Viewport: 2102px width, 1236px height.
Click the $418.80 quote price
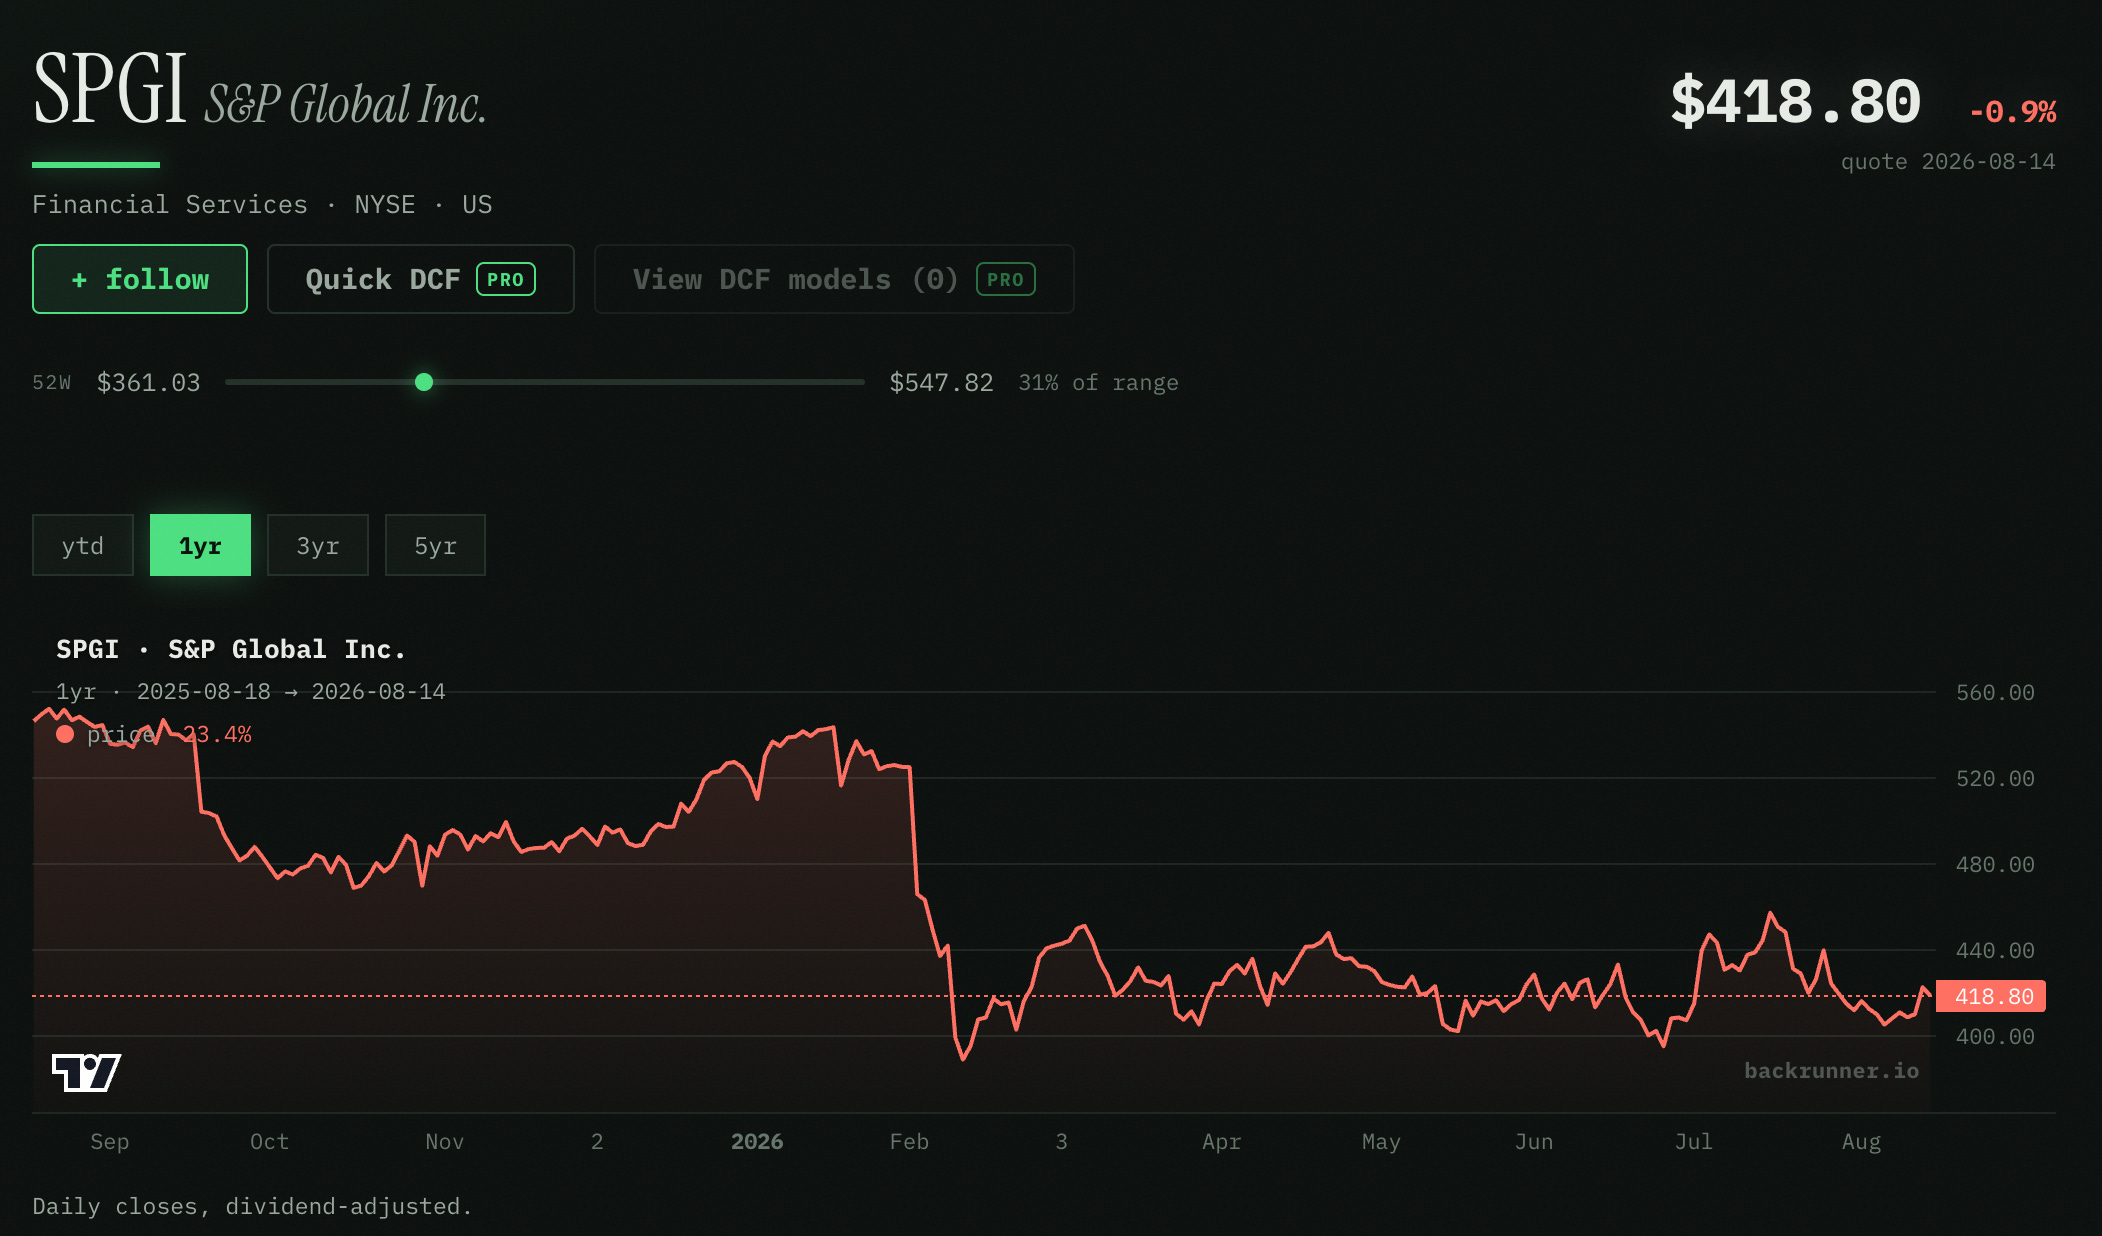1795,102
